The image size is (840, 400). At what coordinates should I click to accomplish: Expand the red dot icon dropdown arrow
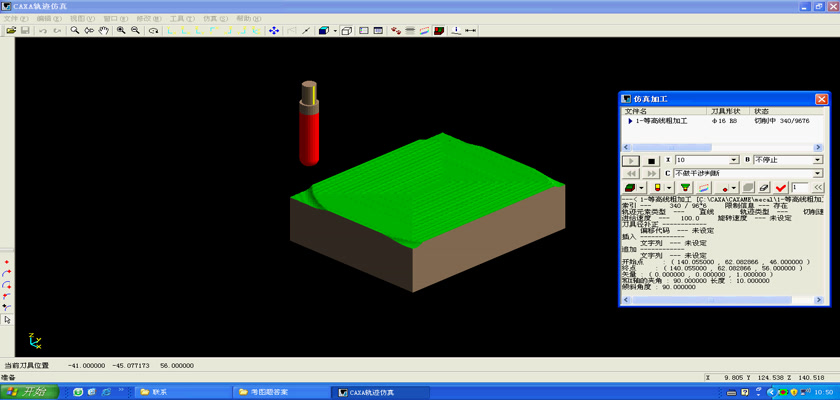click(x=734, y=188)
